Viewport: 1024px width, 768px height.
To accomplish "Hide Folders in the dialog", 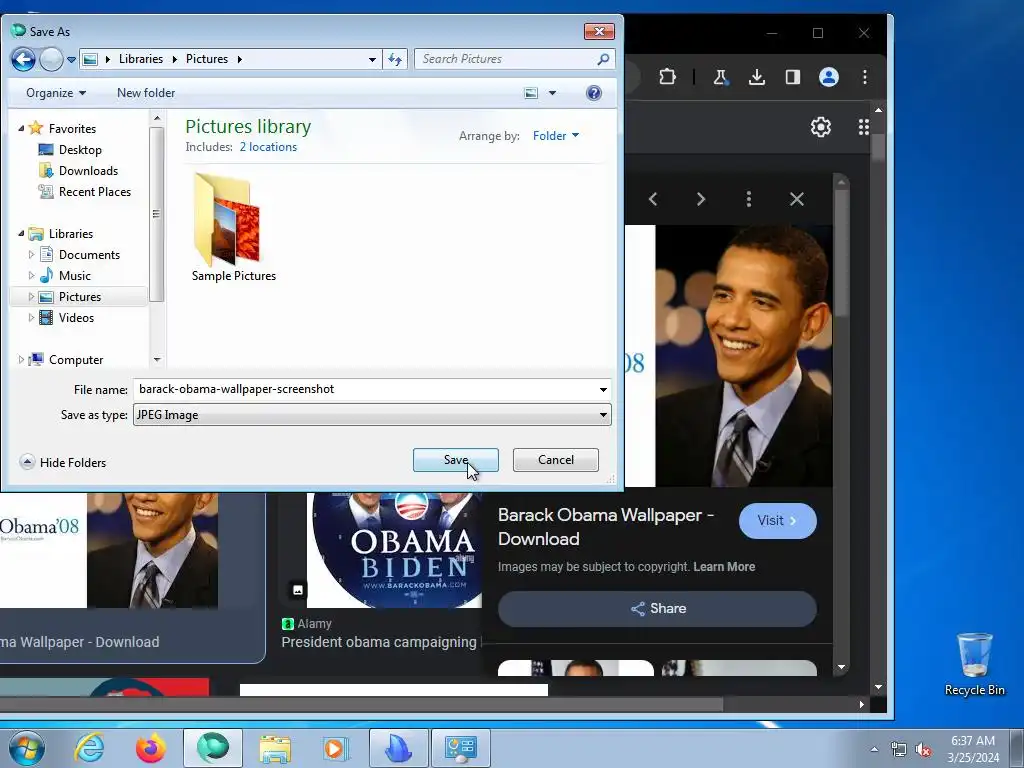I will 63,462.
